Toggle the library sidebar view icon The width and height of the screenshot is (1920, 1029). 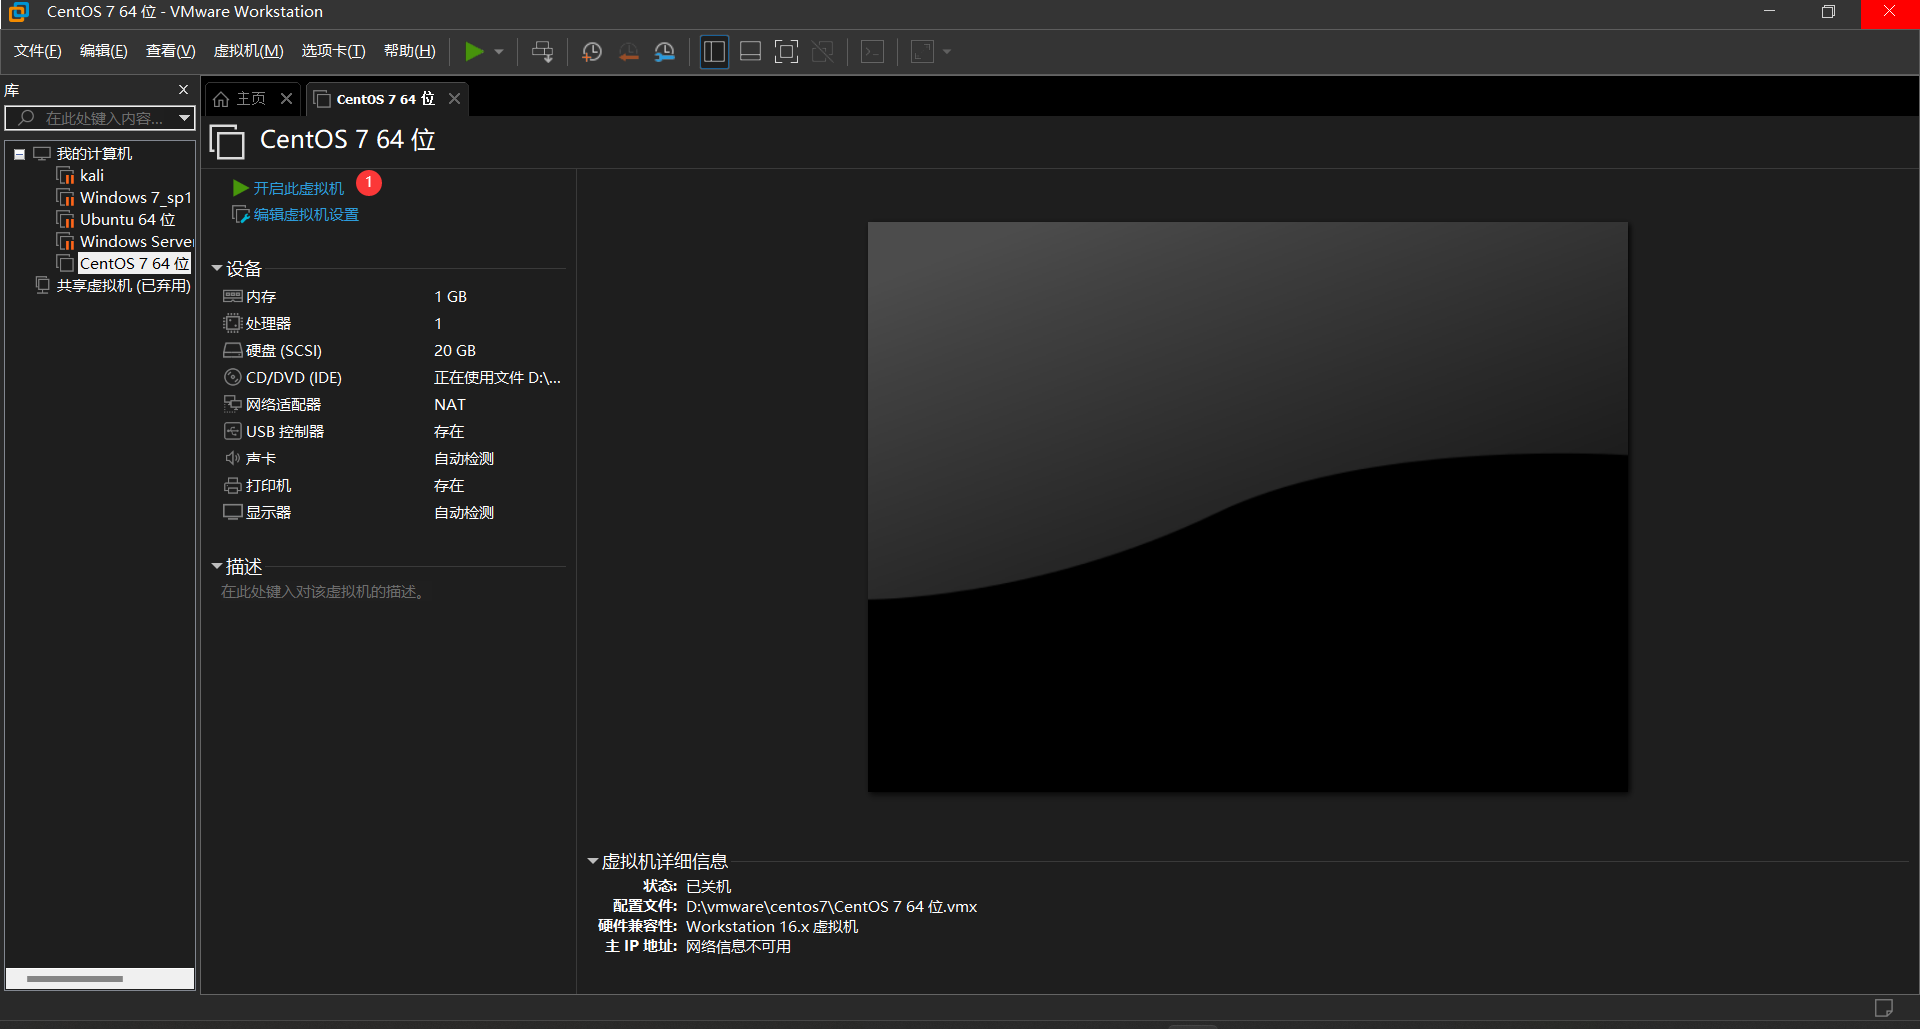click(x=714, y=52)
